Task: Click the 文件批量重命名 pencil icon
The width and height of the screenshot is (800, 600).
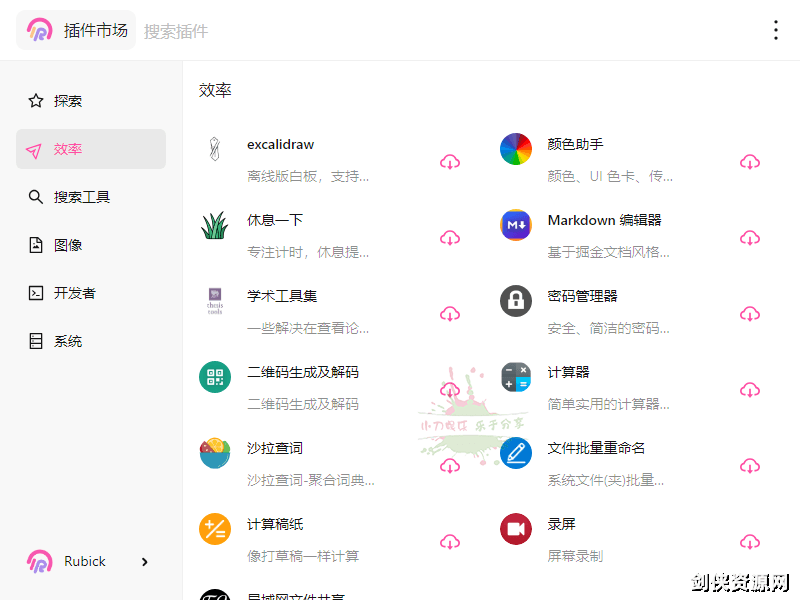Action: (x=516, y=453)
